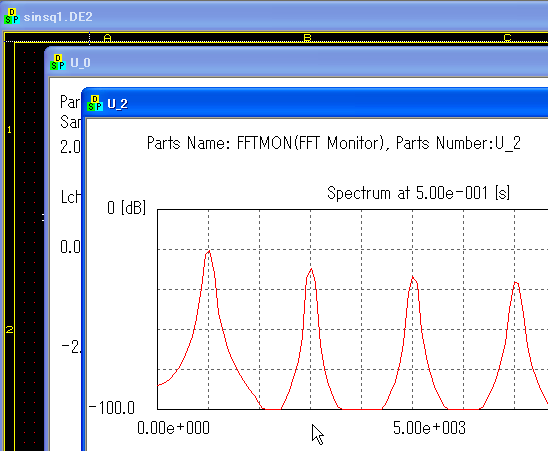Viewport: 548px width, 451px height.
Task: Click the second red spectrum peak
Action: 311,269
